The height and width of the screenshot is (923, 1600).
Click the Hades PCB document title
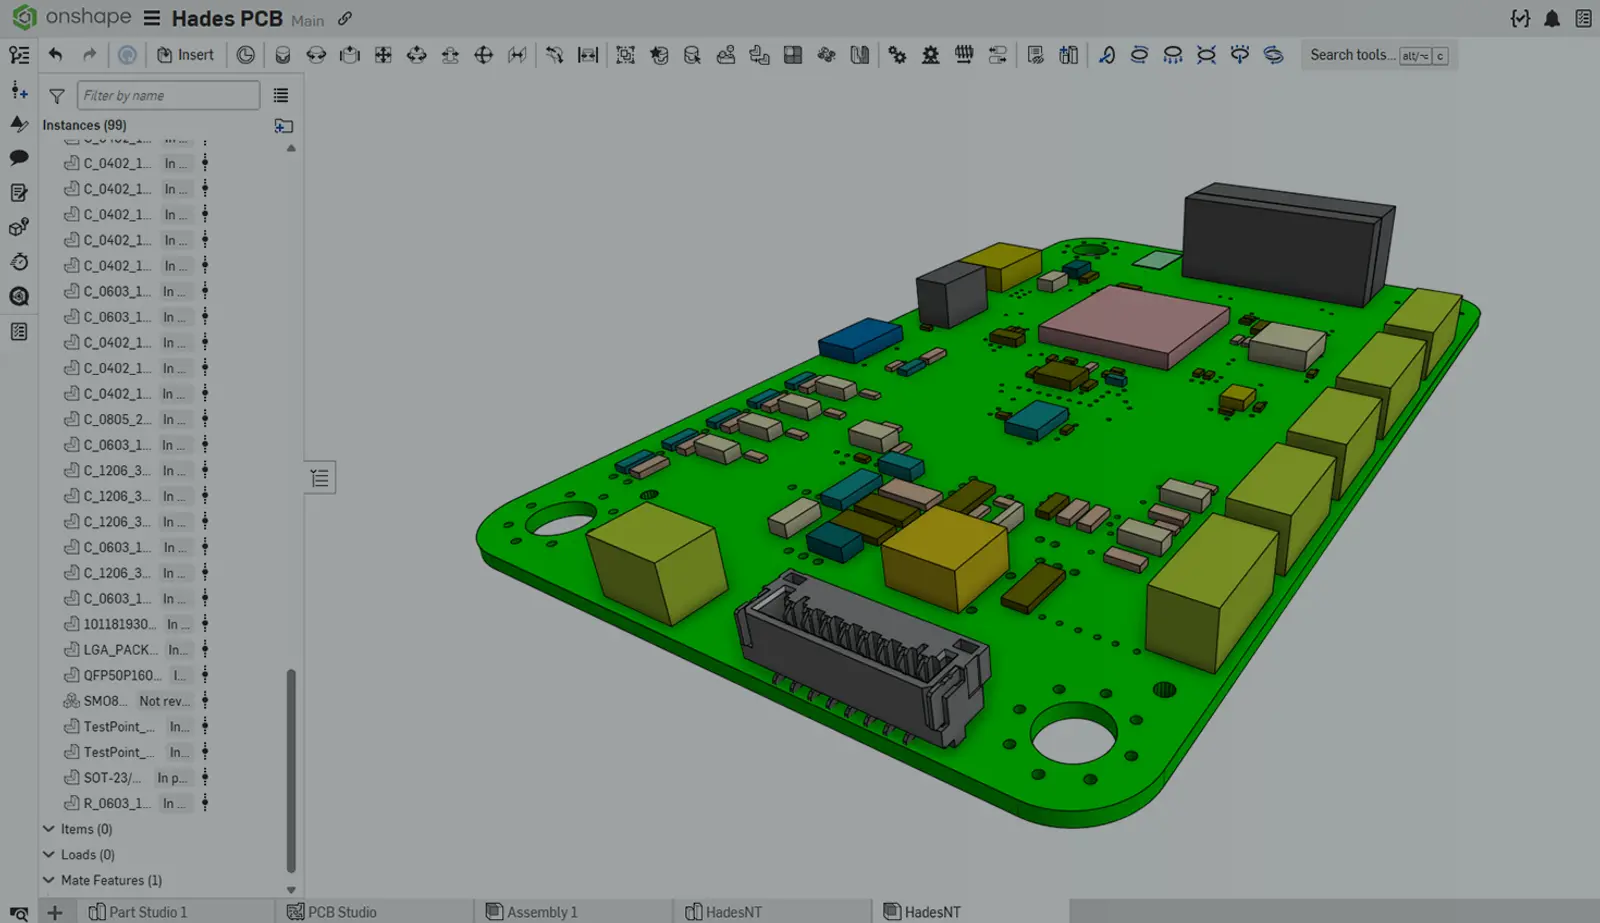227,19
